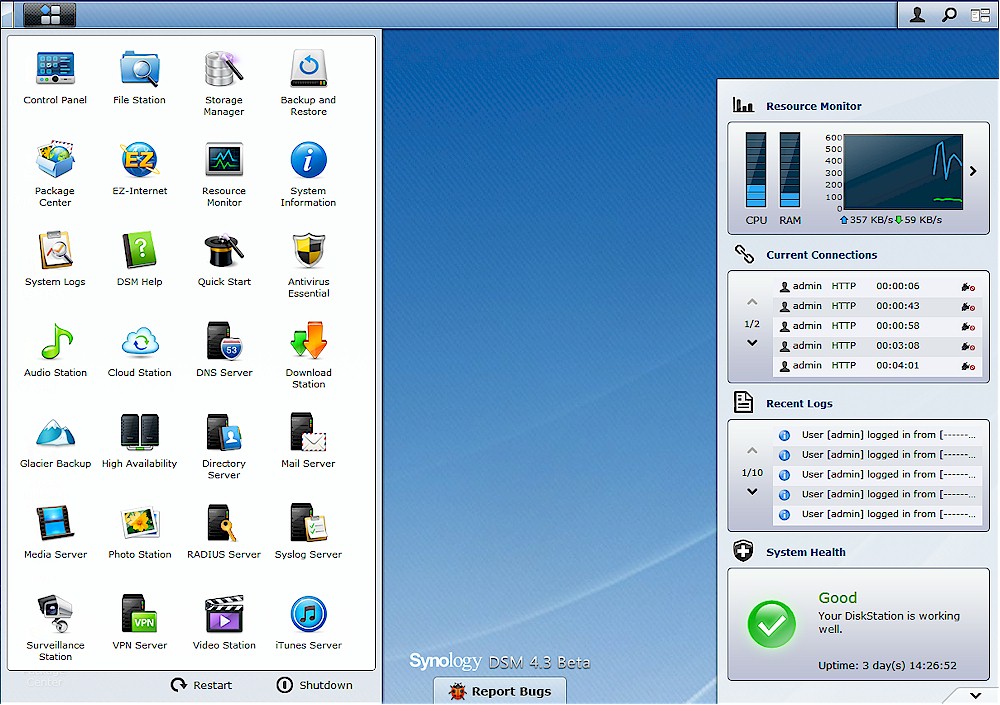
Task: Launch File Station
Action: (140, 77)
